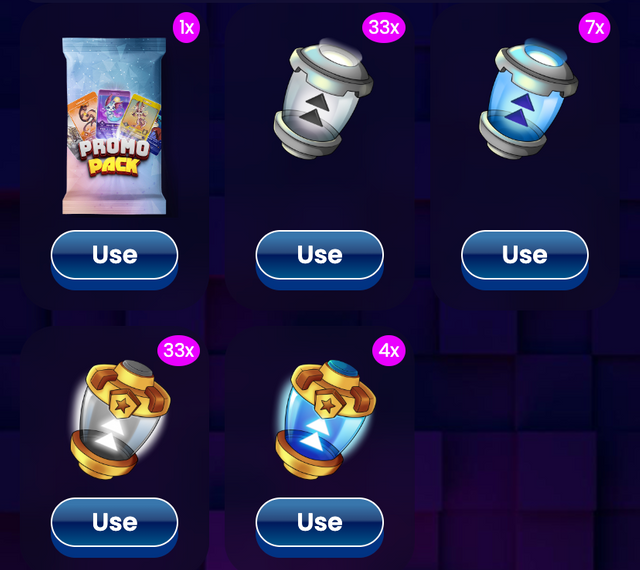This screenshot has width=640, height=570.
Task: Click the 1x badge on Promo Pack
Action: [187, 27]
